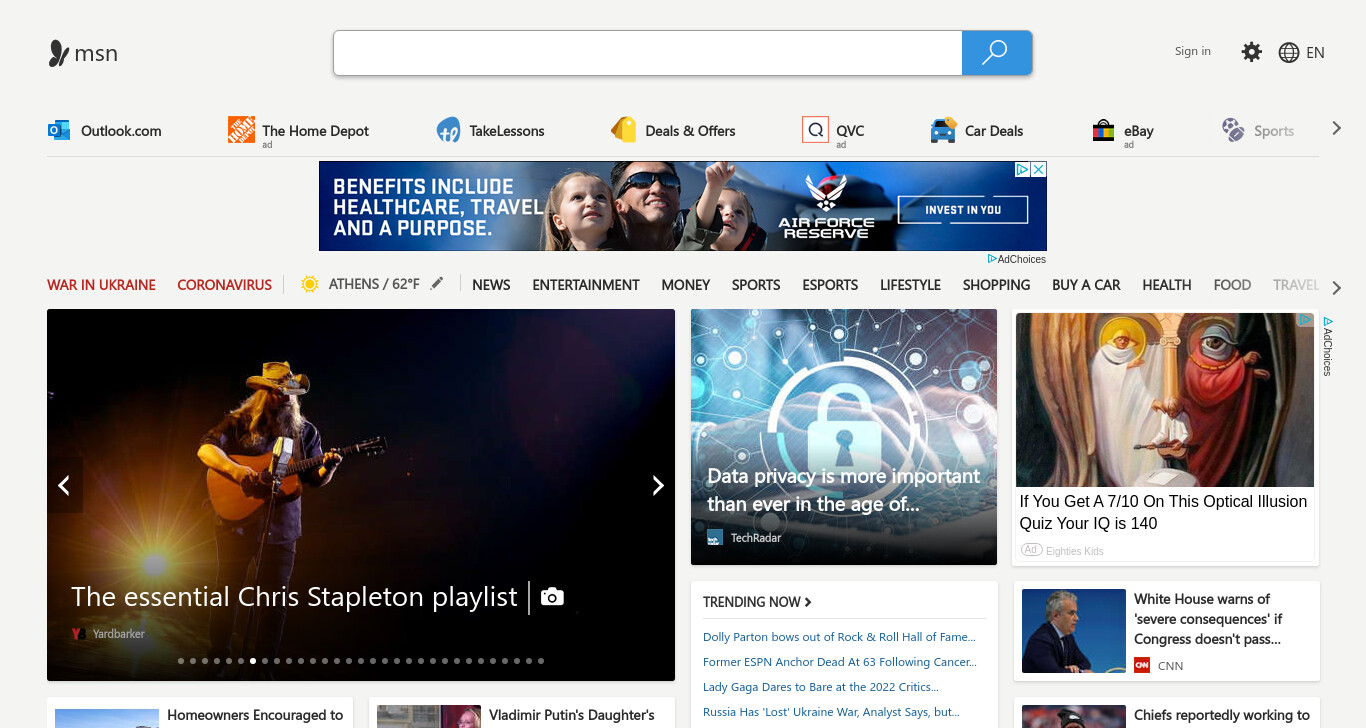
Task: Expand more categories in the navigation bar
Action: 1337,288
